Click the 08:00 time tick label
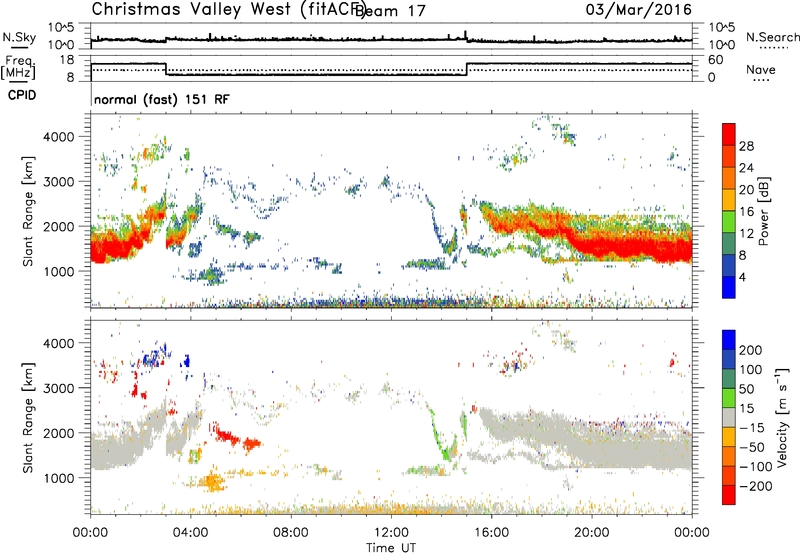800x554 pixels. click(x=291, y=533)
